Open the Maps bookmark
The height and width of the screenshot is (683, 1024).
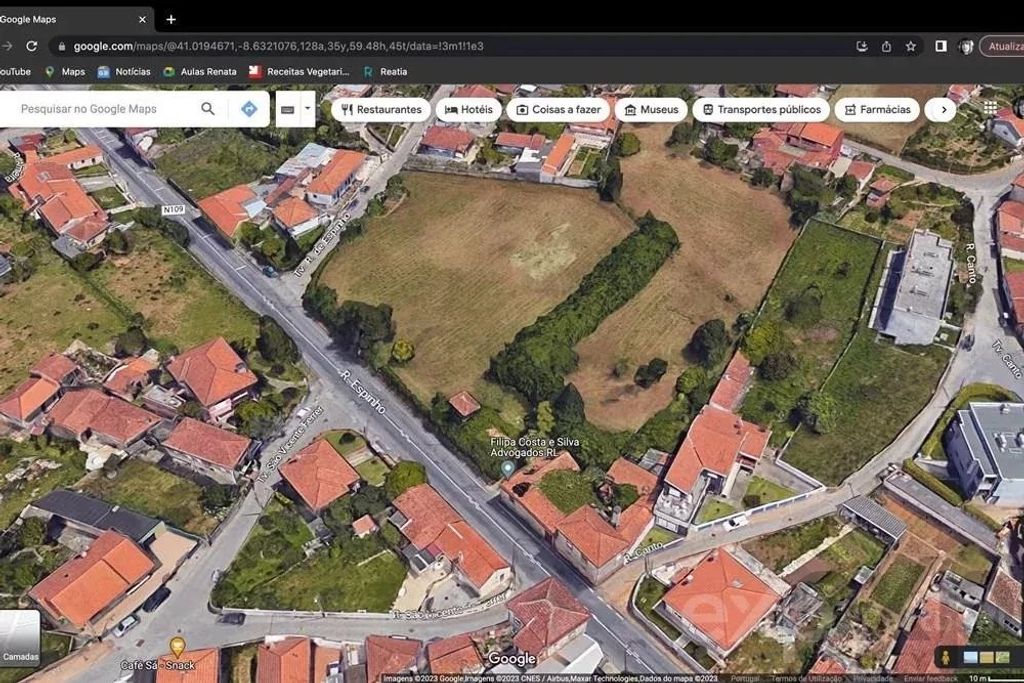tap(65, 72)
